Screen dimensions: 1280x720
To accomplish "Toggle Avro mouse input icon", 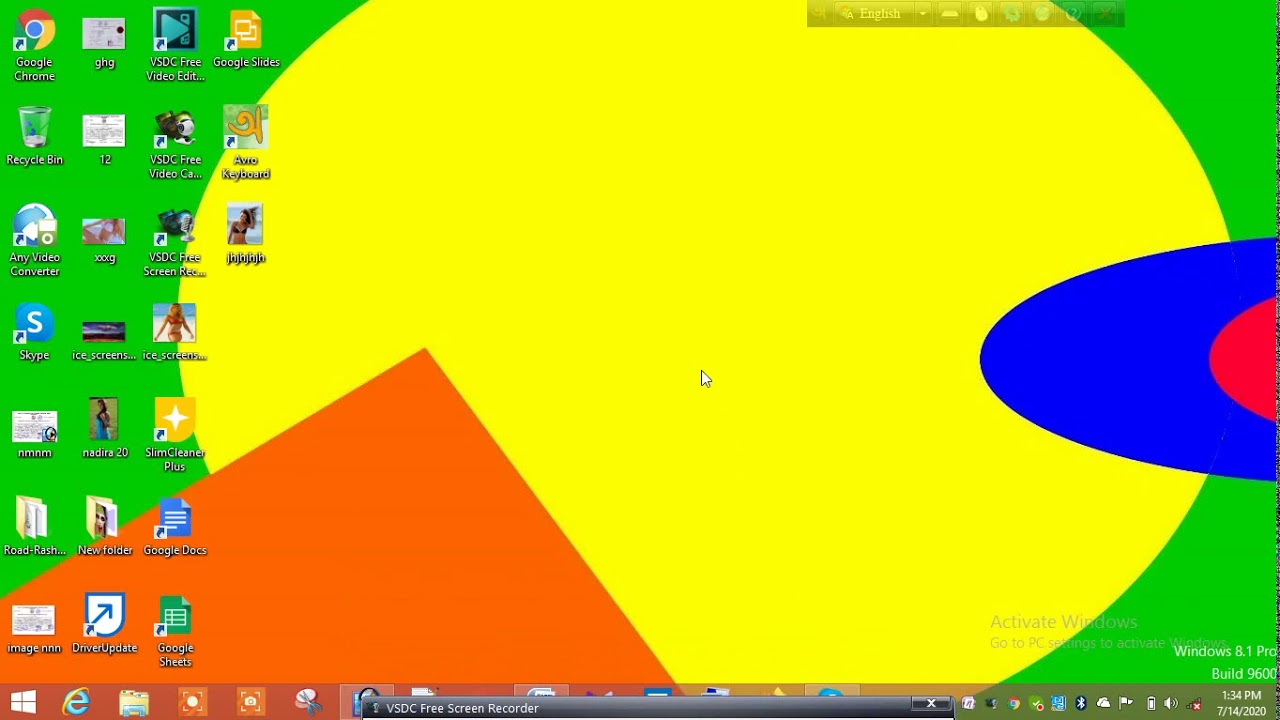I will click(x=981, y=13).
